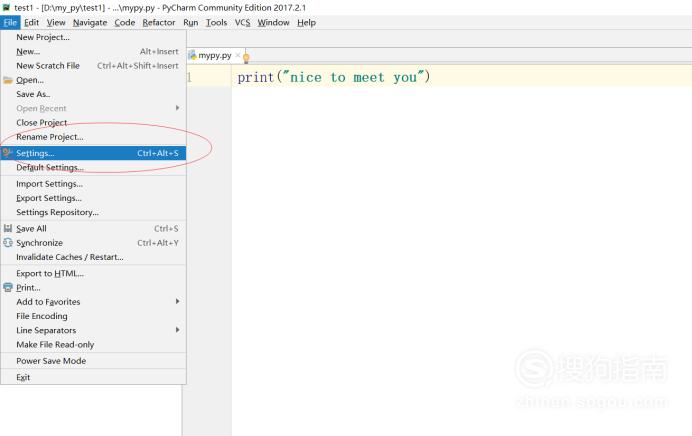Click the Python file icon on mypy.py tab
Viewport: 692px width, 436px height.
click(x=192, y=55)
